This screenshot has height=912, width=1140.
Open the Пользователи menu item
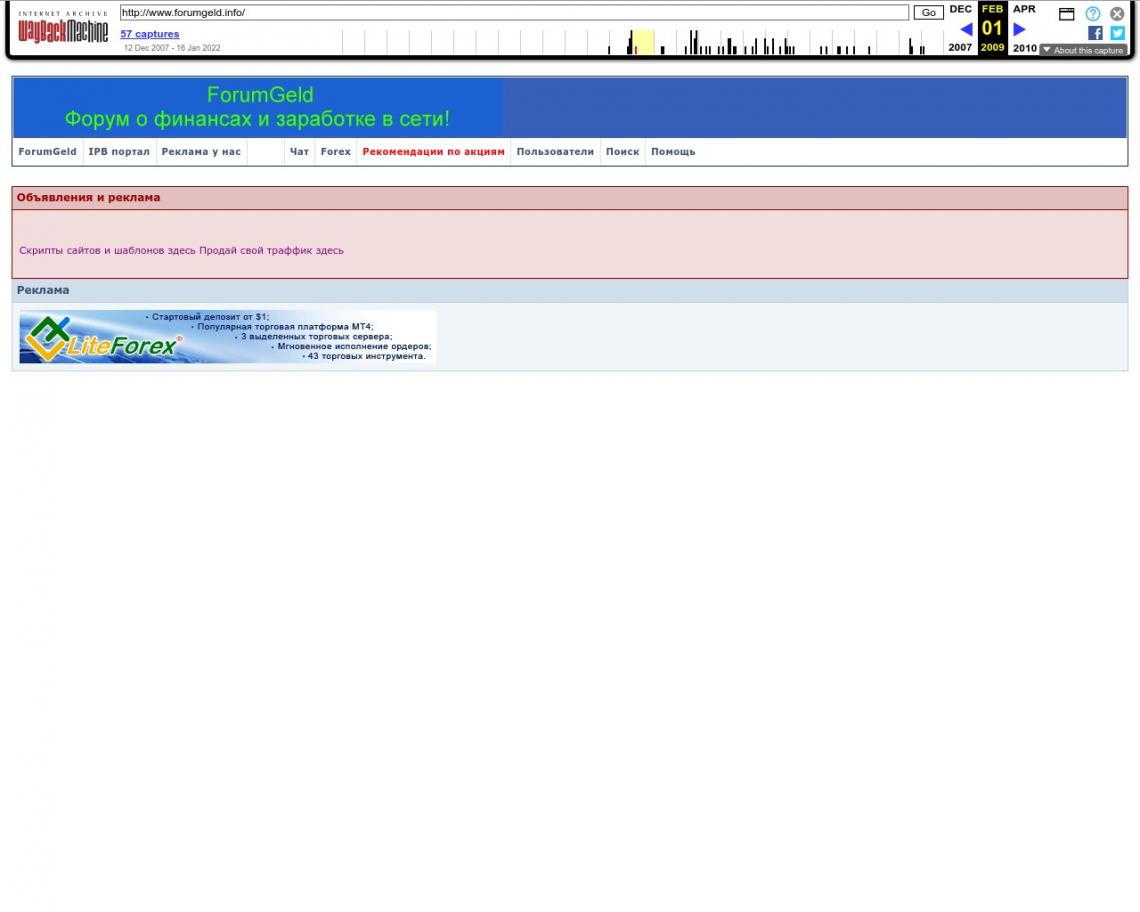coord(555,152)
